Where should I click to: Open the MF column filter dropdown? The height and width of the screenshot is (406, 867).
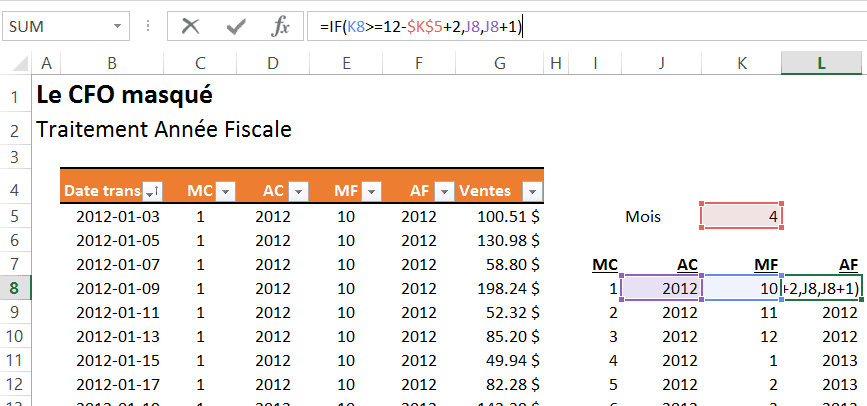(371, 191)
